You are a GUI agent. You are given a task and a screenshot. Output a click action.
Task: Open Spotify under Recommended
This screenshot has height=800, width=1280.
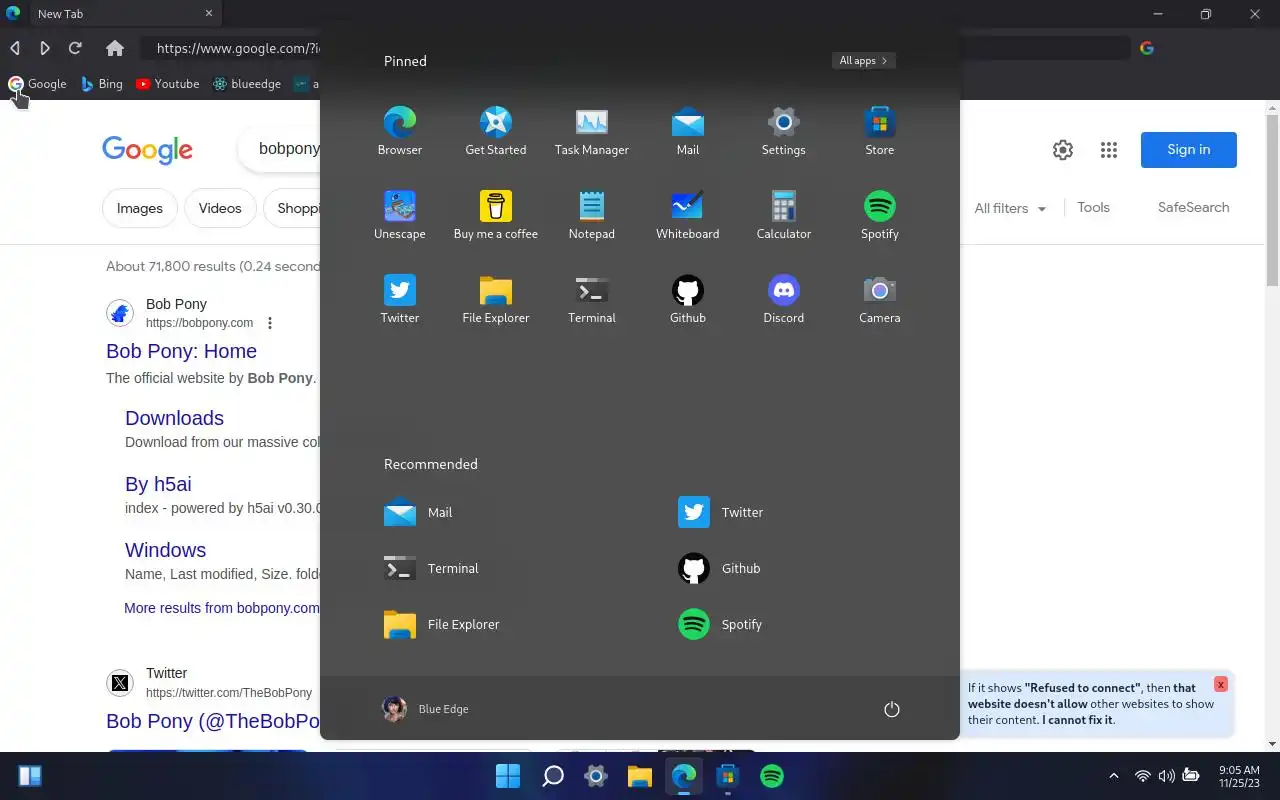720,624
